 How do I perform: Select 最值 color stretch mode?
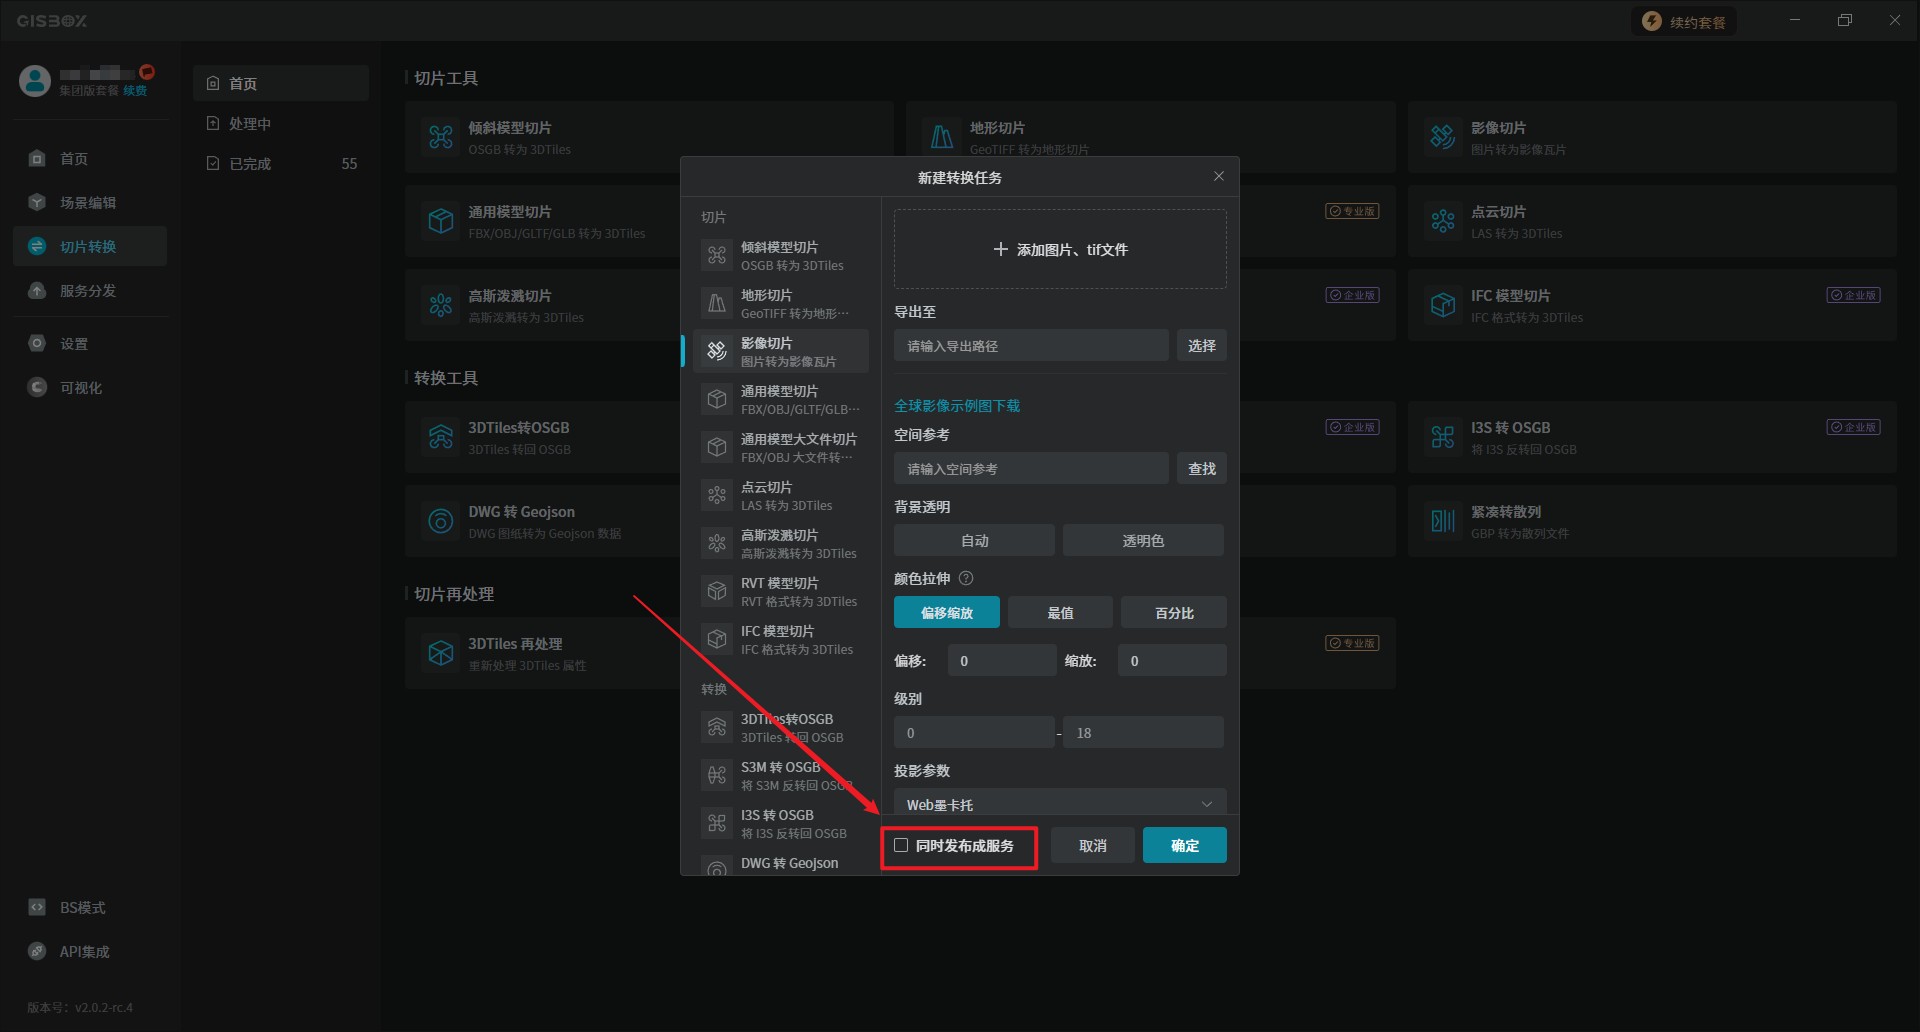click(x=1060, y=613)
